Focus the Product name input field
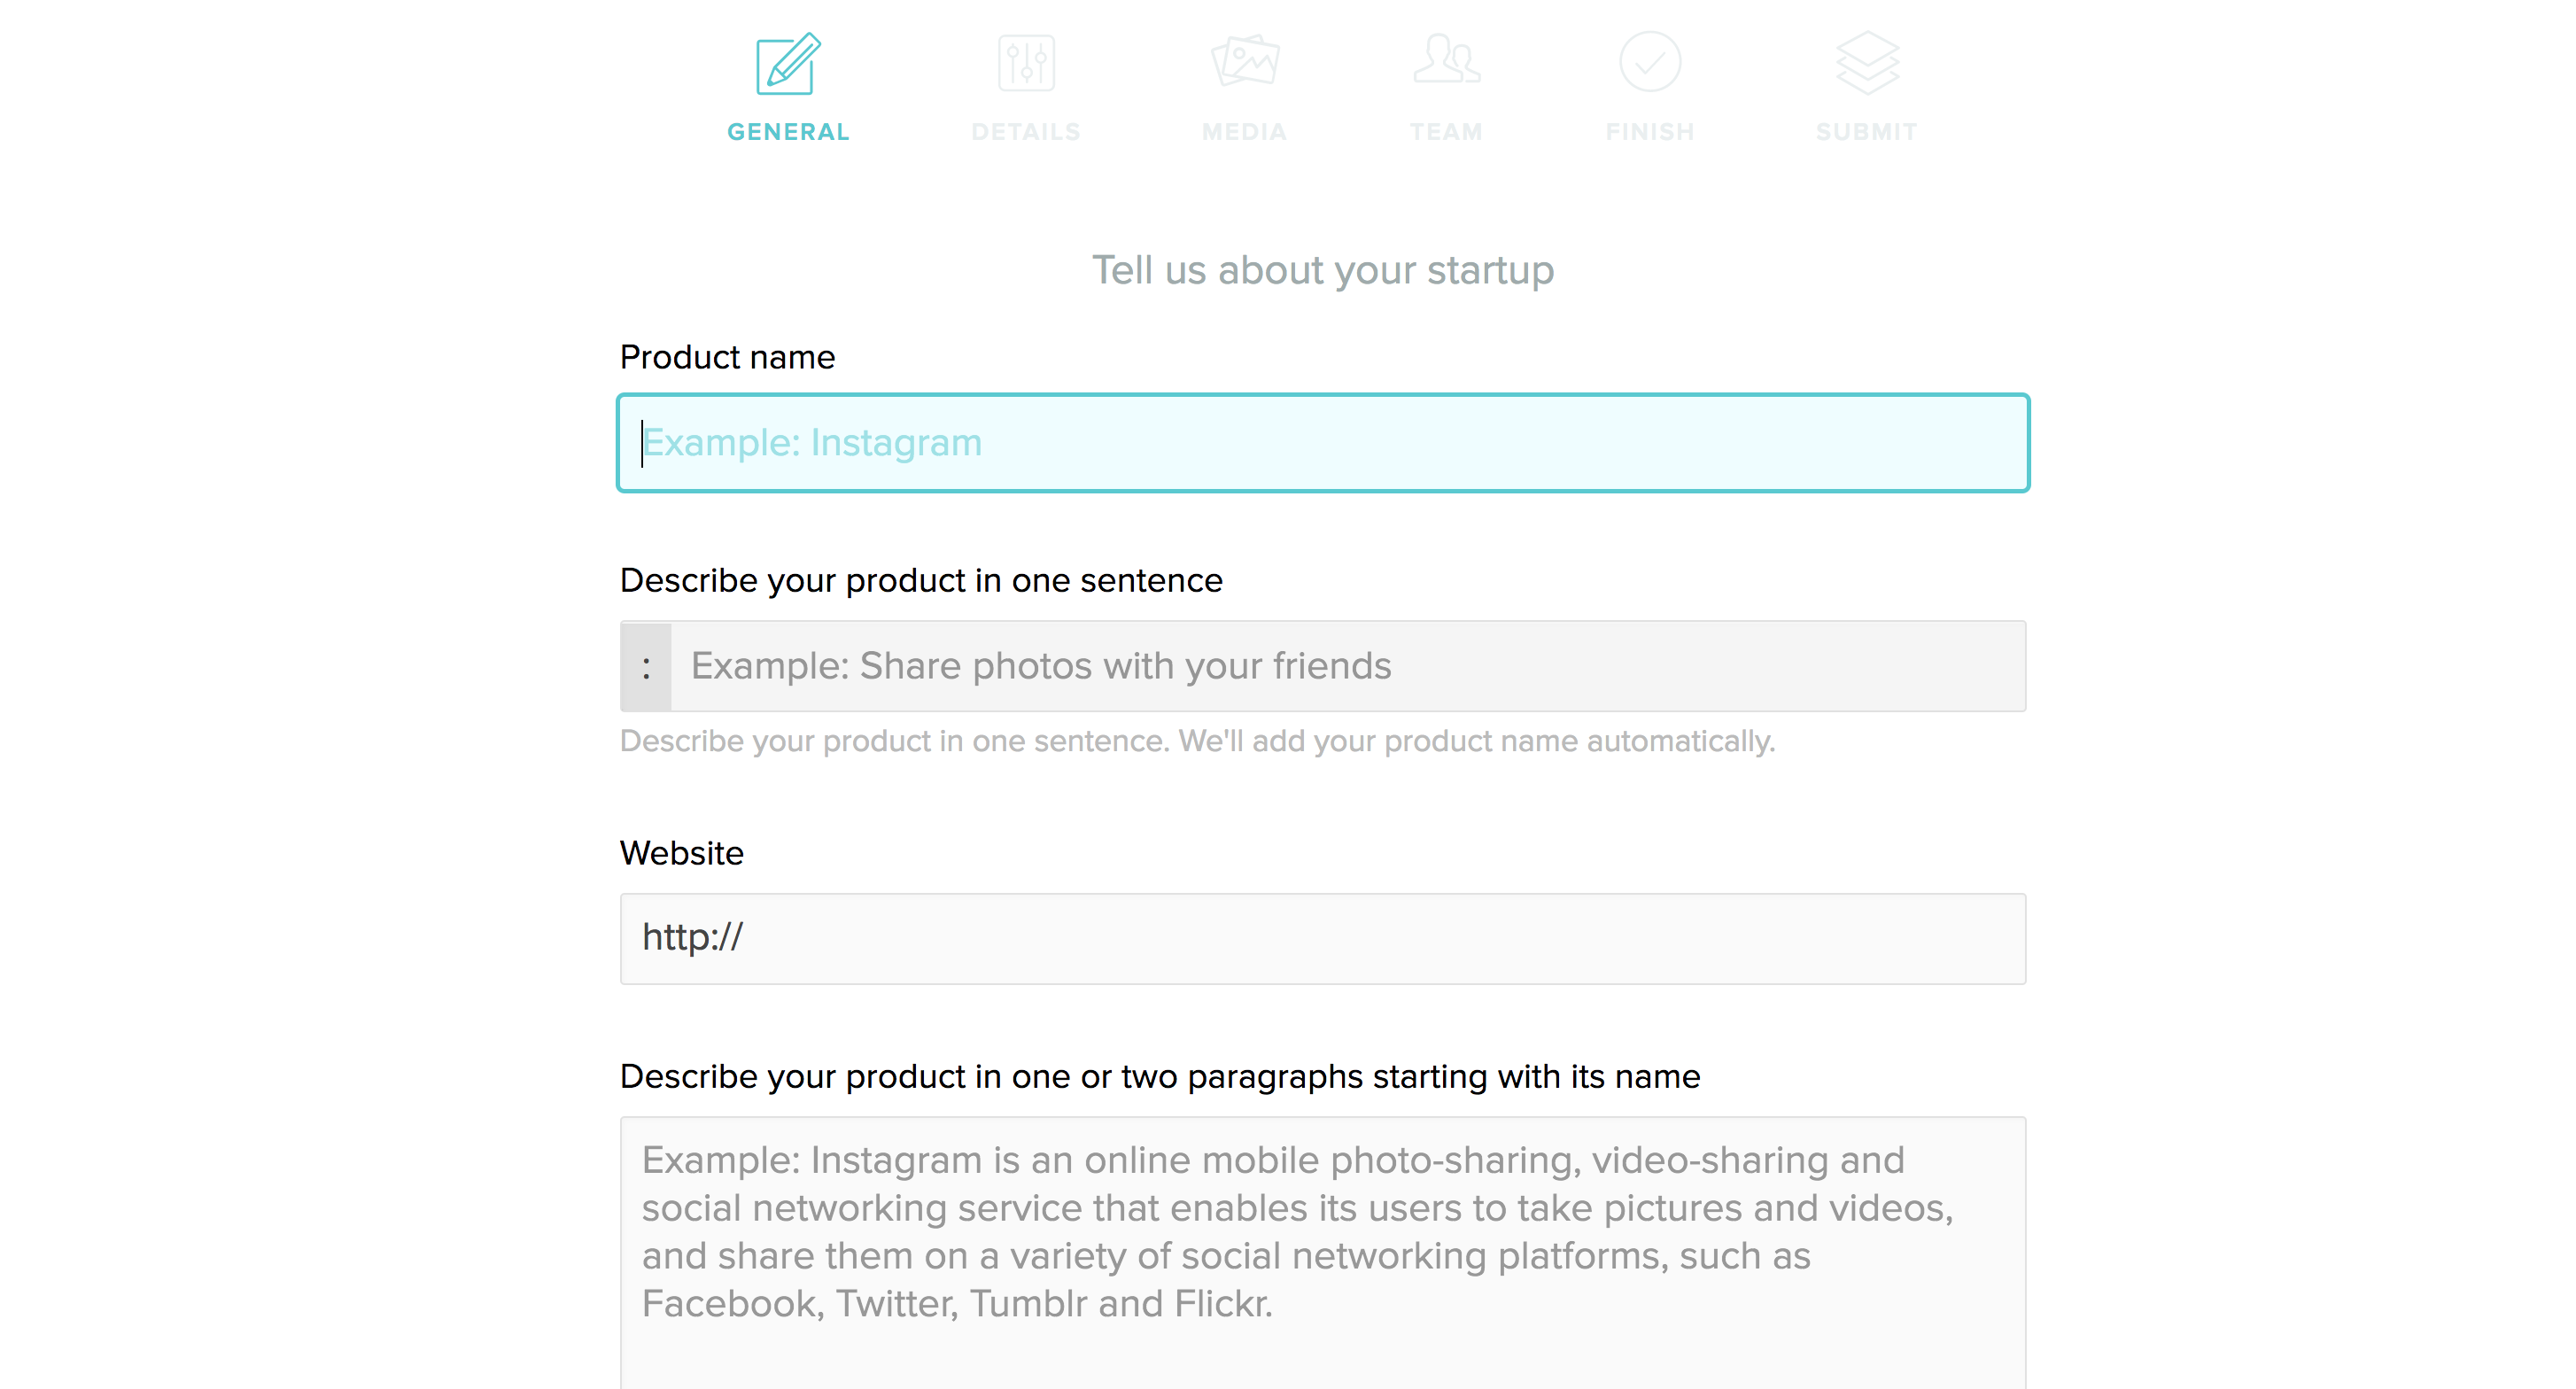 click(1322, 443)
